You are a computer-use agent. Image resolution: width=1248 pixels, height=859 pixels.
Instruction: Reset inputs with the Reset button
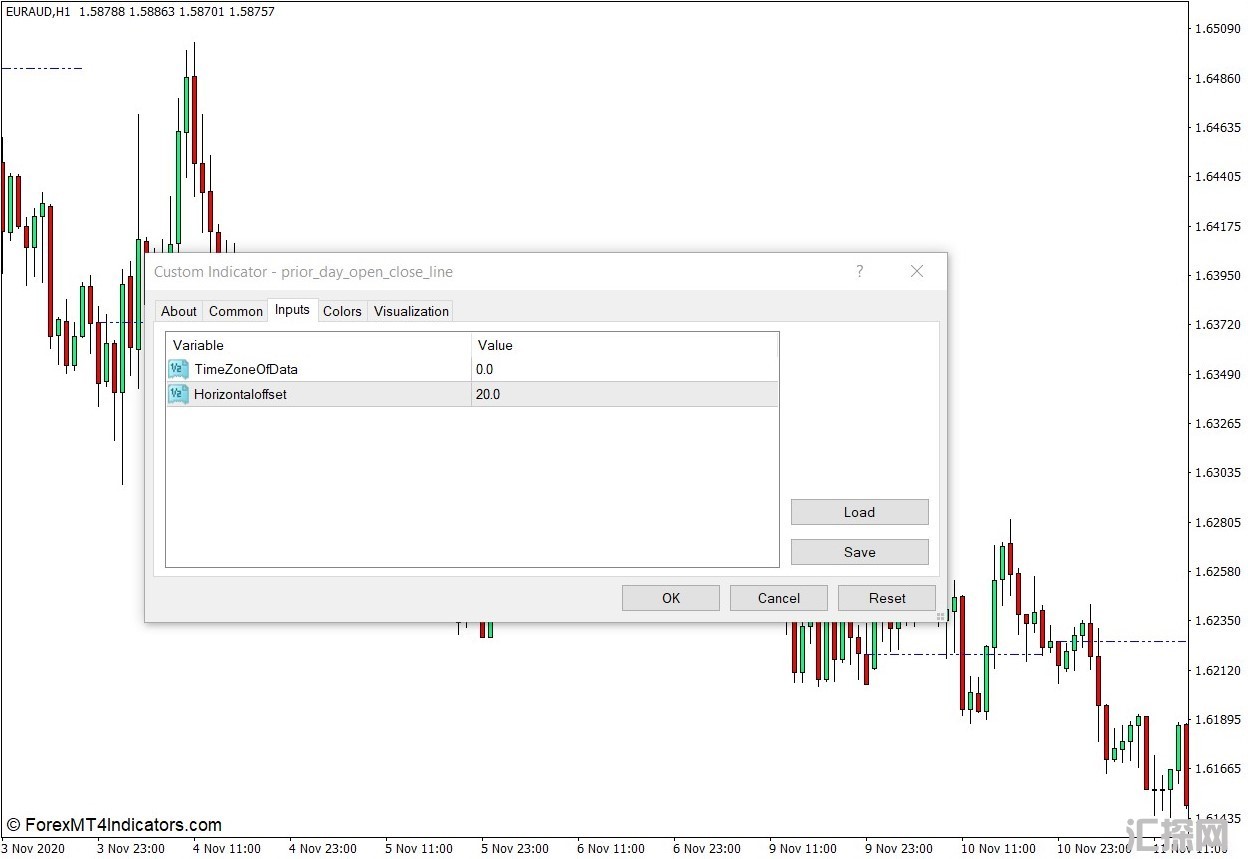[886, 598]
